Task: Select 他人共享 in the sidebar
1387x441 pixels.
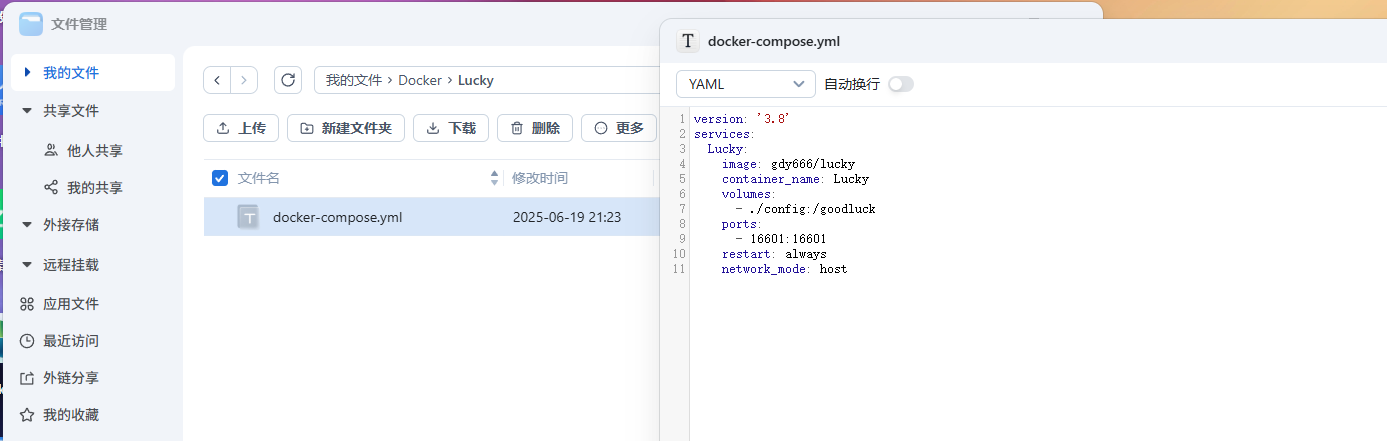Action: pos(94,151)
